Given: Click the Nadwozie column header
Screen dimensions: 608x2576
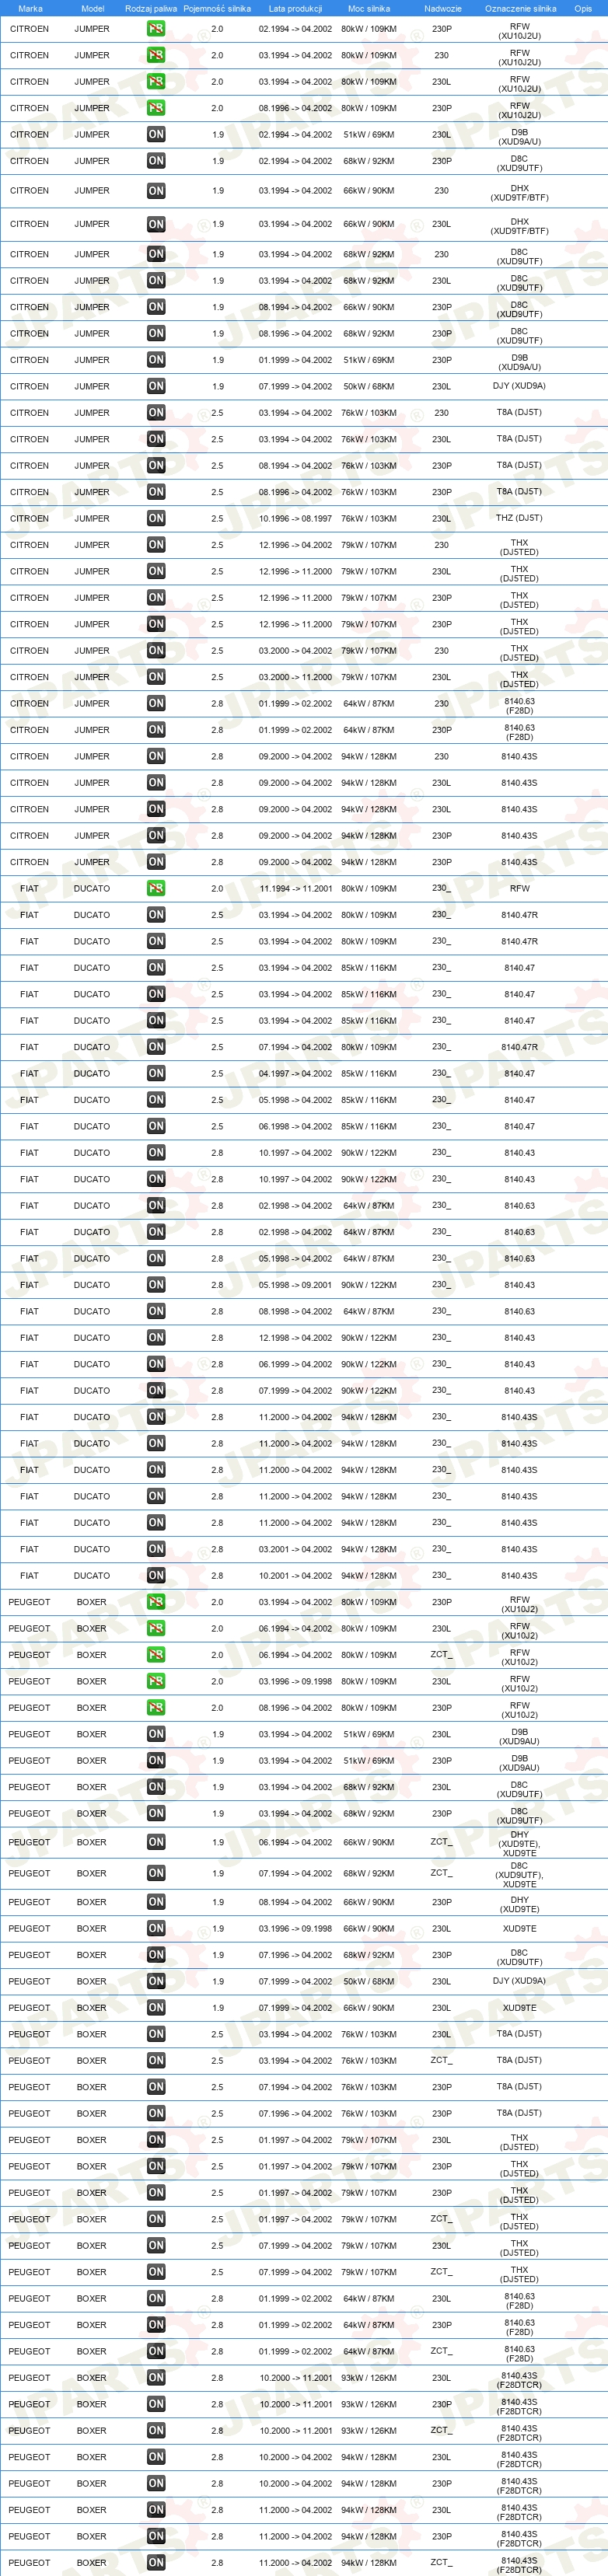Looking at the screenshot, I should coord(442,8).
